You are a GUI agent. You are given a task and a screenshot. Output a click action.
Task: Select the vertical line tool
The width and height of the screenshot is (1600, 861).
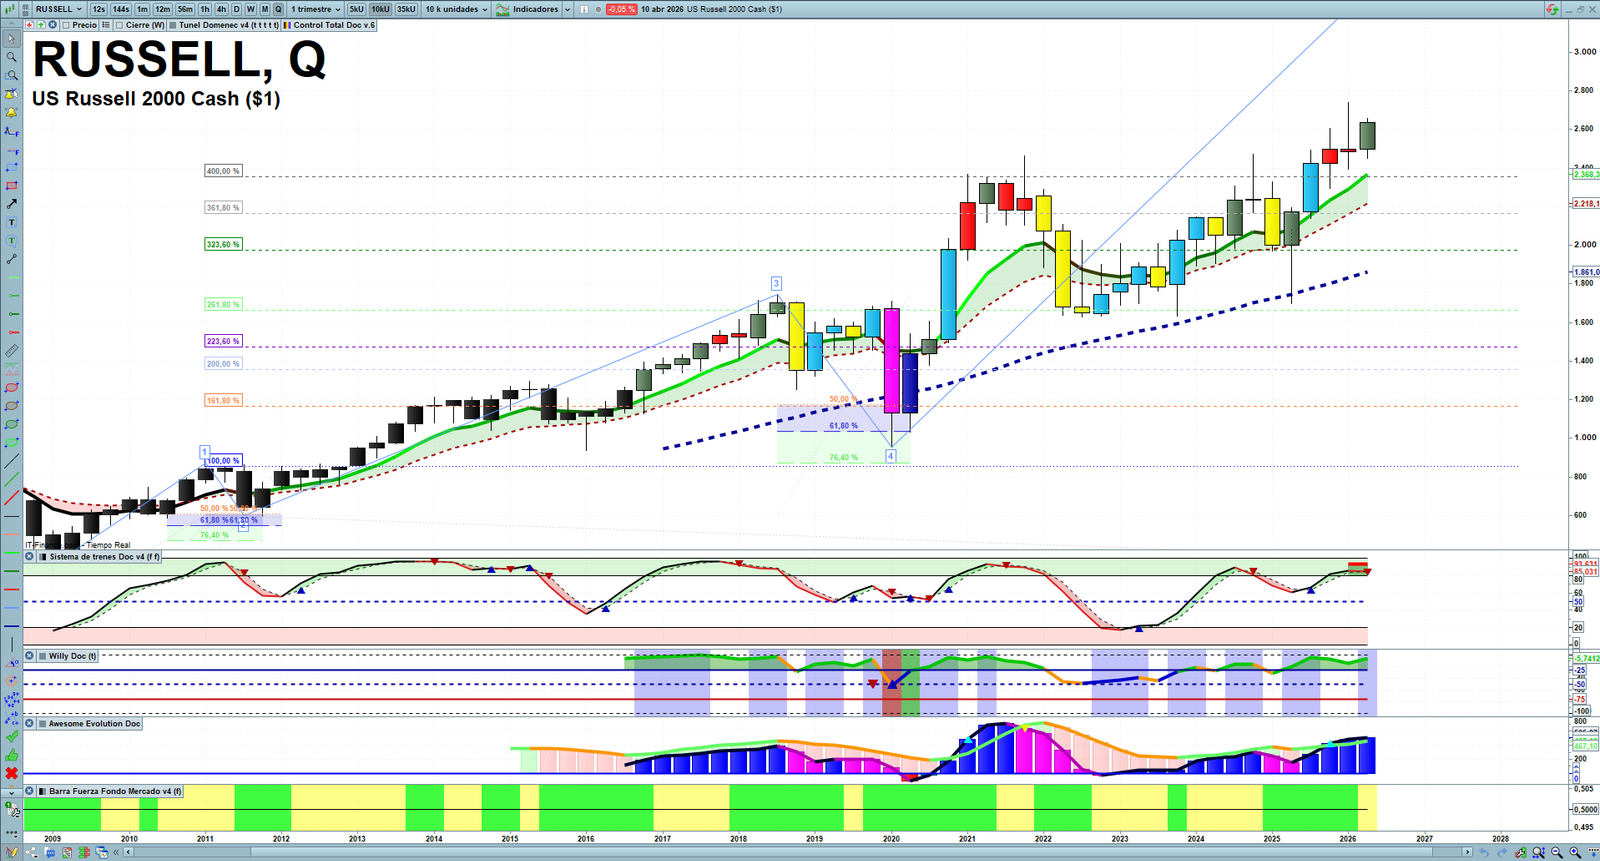11,645
